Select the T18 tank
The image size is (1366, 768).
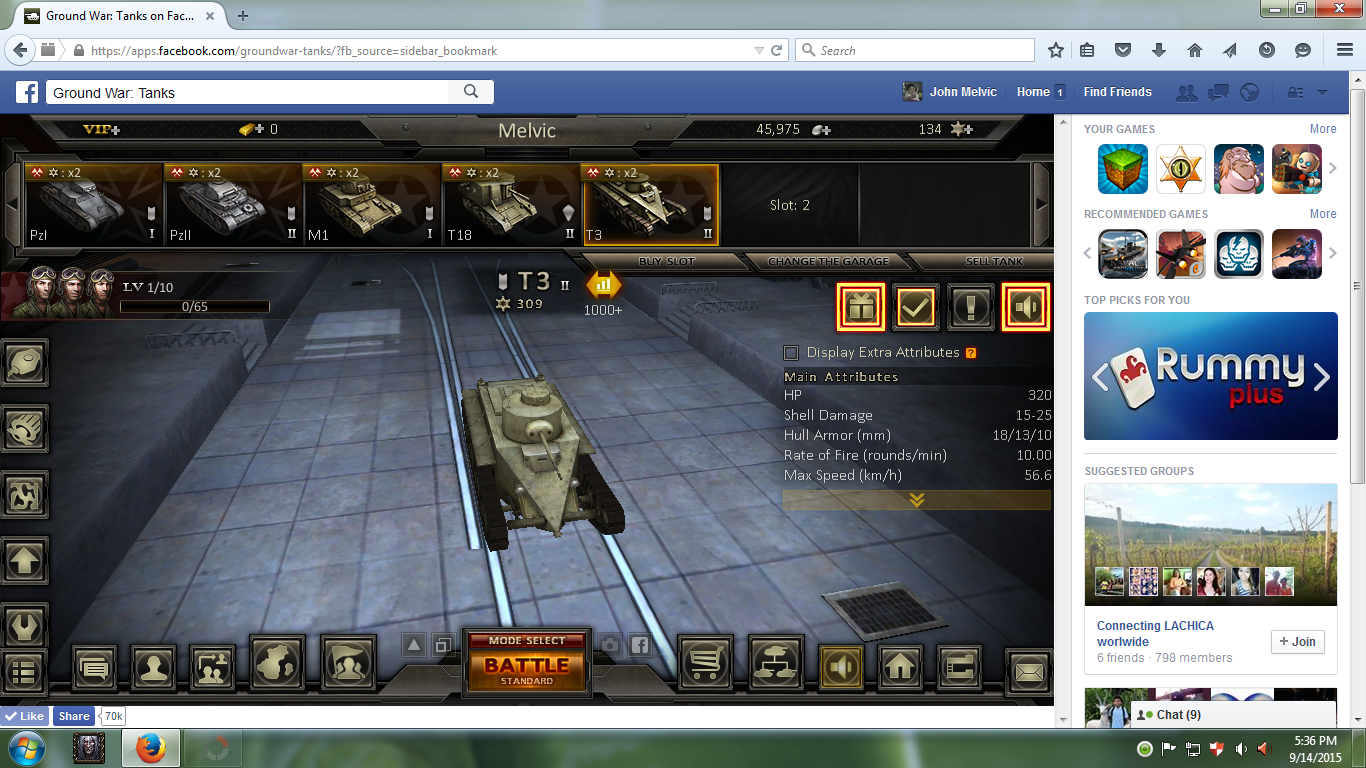click(x=511, y=205)
